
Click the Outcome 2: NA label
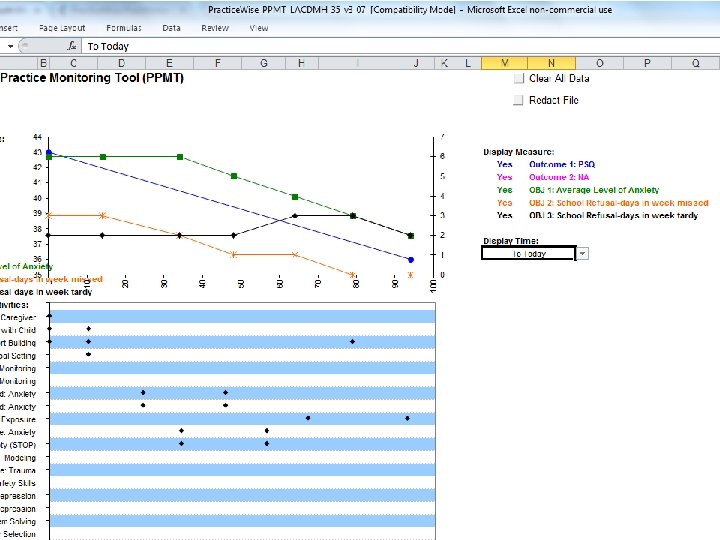click(559, 177)
